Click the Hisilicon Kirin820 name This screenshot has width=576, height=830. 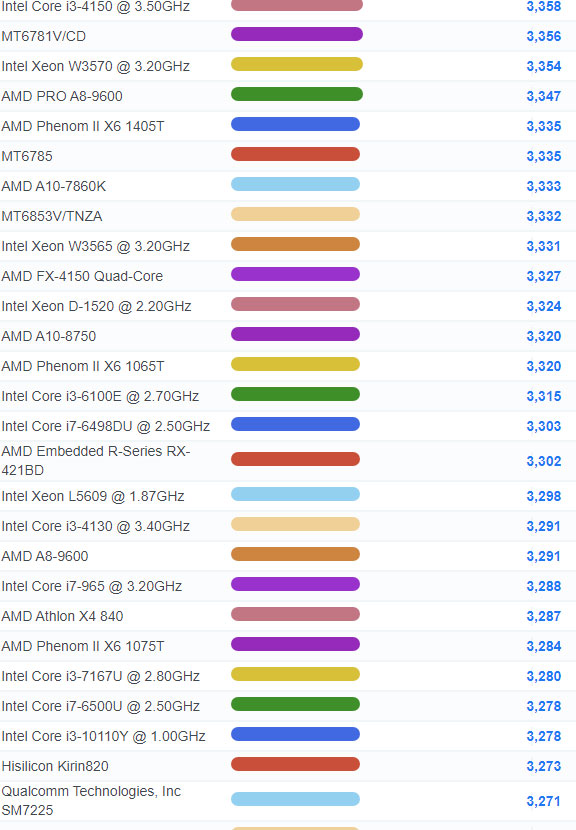point(55,766)
